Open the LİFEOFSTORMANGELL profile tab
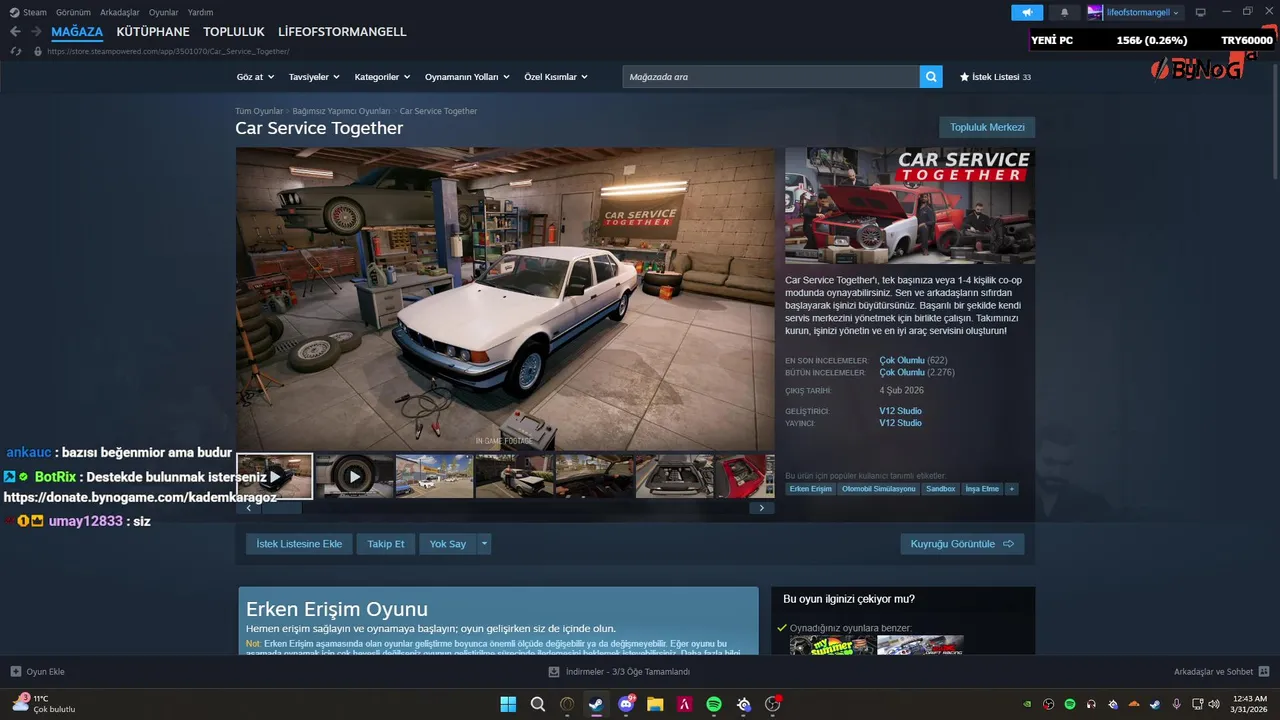The image size is (1280, 720). 342,32
